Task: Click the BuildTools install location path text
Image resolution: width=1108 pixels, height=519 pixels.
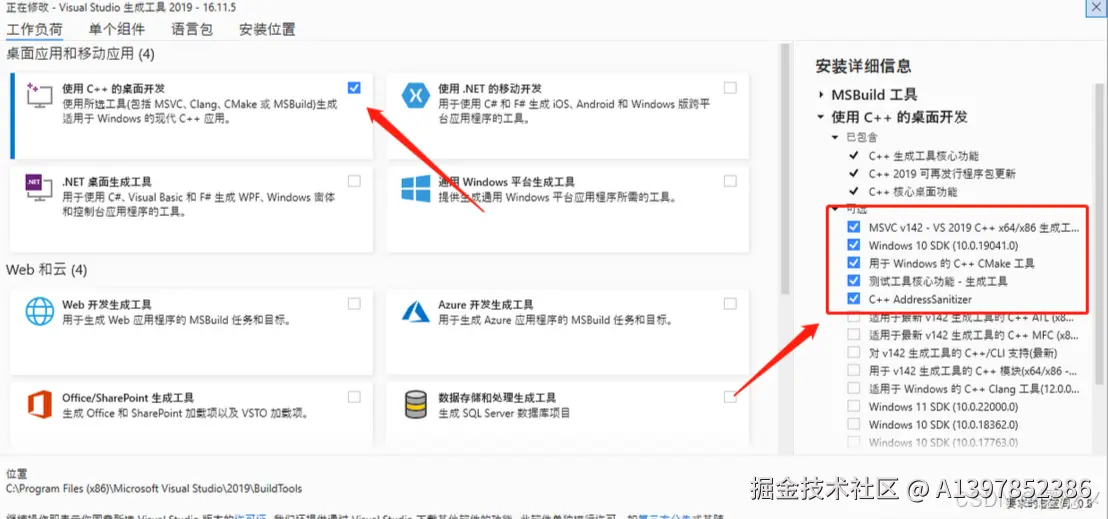Action: point(154,488)
